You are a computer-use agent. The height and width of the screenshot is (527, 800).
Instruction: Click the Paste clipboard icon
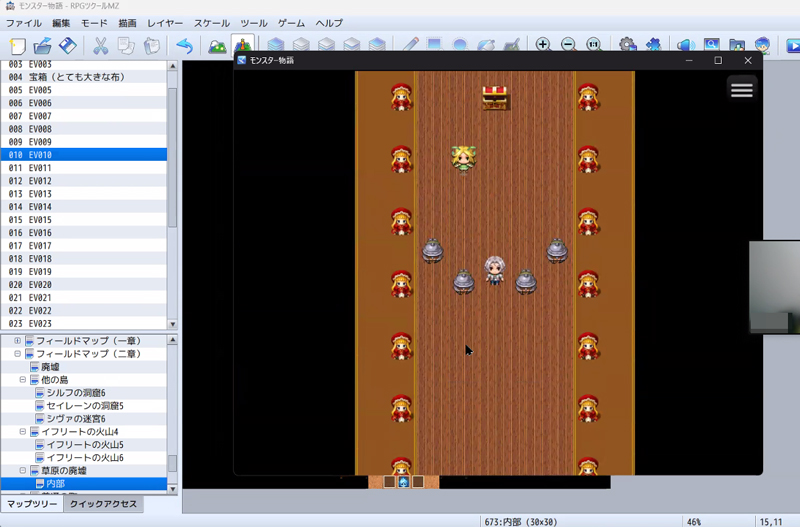152,46
